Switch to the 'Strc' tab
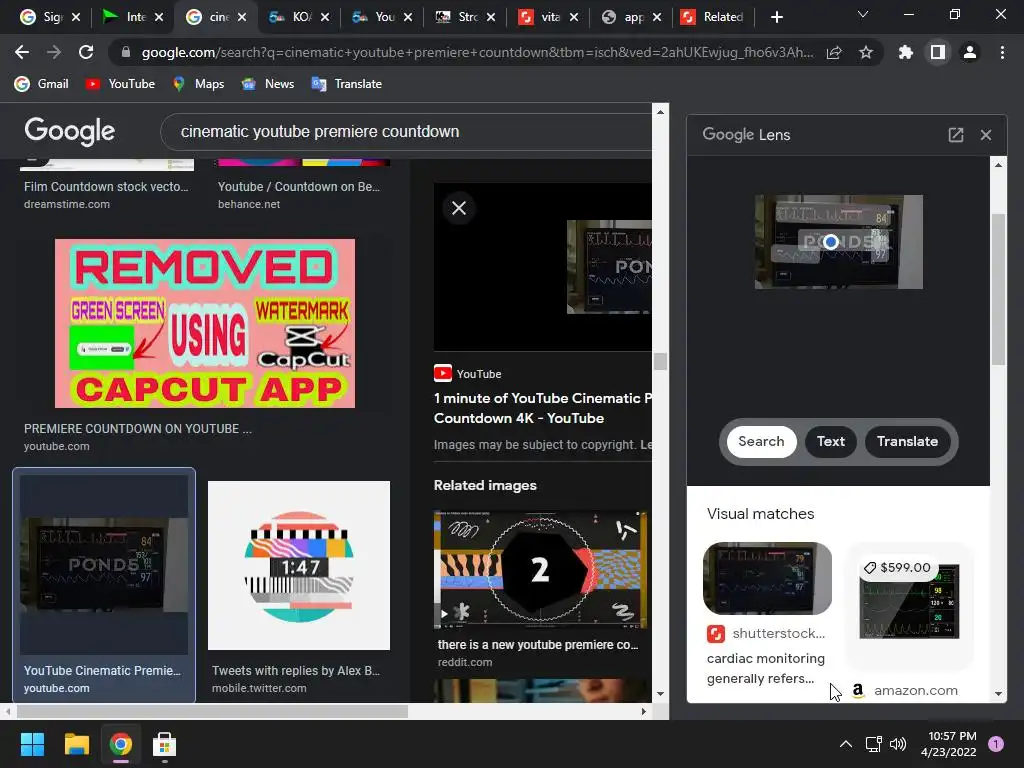 (x=458, y=17)
